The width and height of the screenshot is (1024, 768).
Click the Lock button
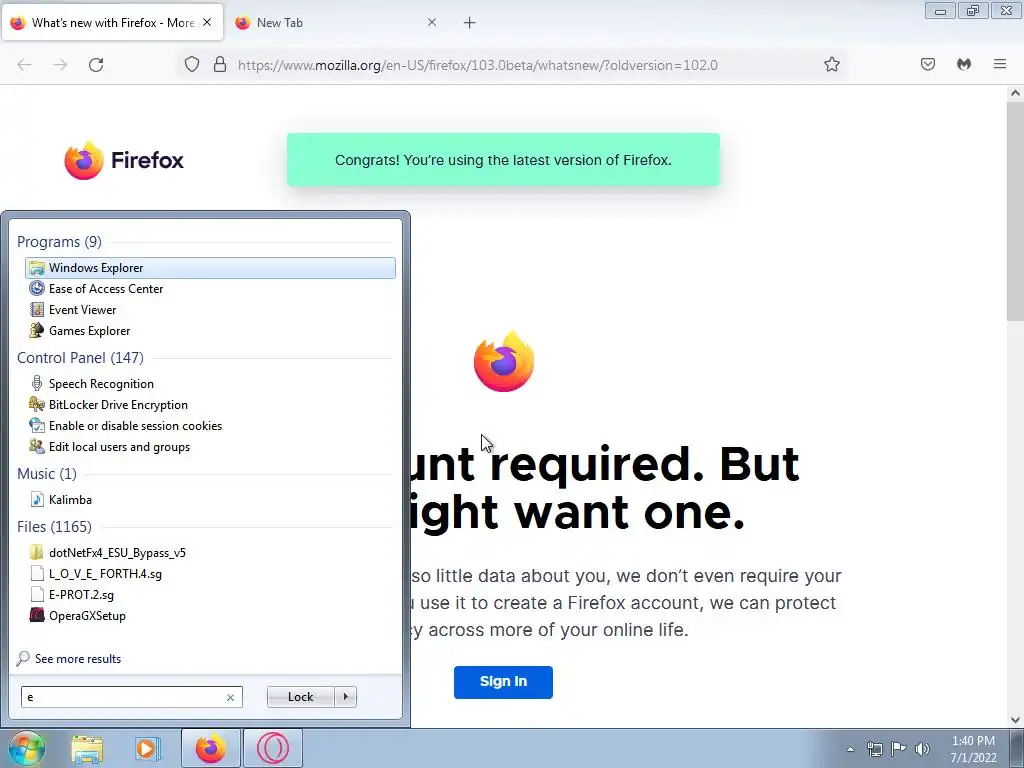300,697
